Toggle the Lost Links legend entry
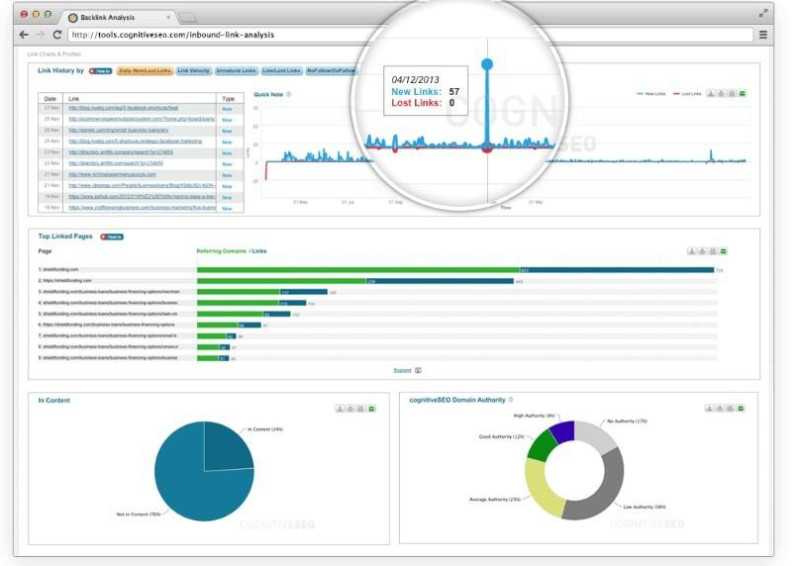 (687, 94)
